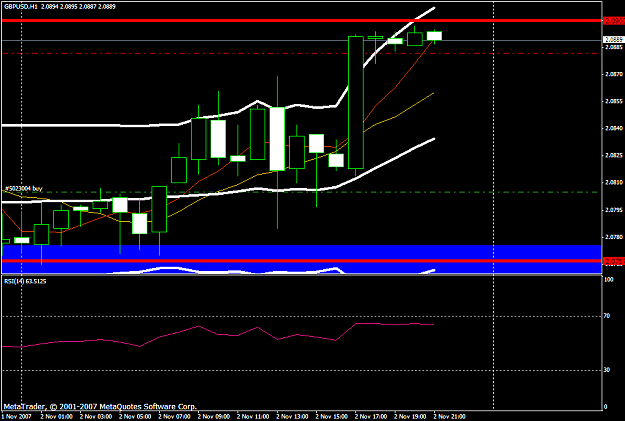Select the #5023004 buy order label
Screen dimensions: 625x421
tap(24, 188)
